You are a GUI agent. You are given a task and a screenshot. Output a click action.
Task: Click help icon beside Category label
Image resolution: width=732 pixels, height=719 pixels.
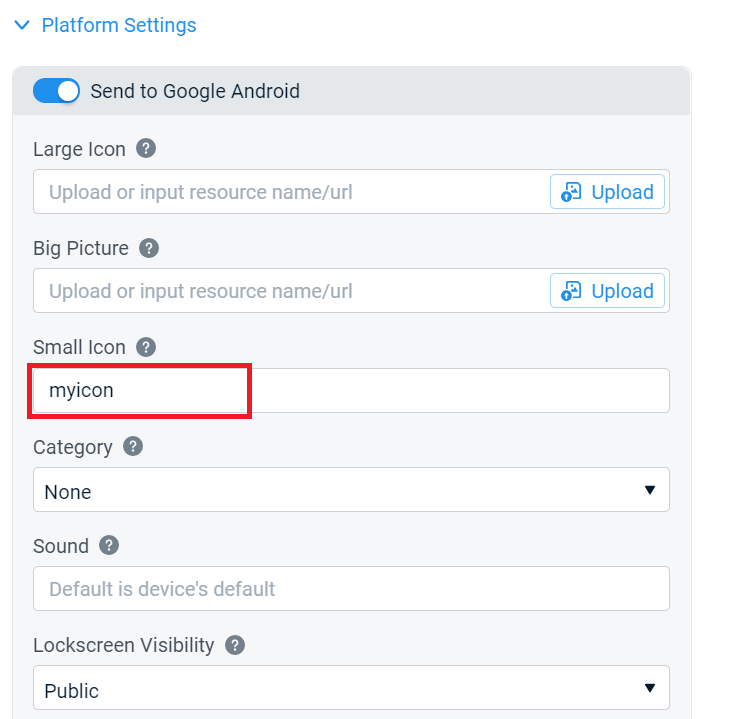(x=132, y=446)
